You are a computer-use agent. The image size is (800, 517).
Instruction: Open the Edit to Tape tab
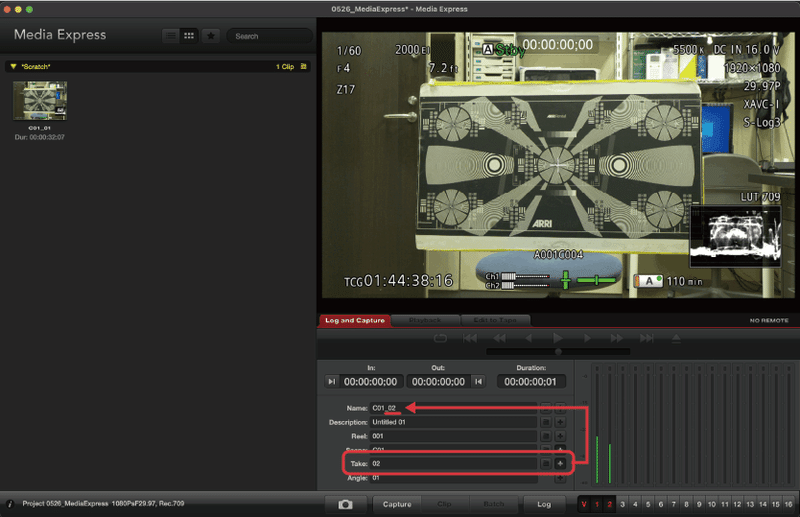click(495, 321)
